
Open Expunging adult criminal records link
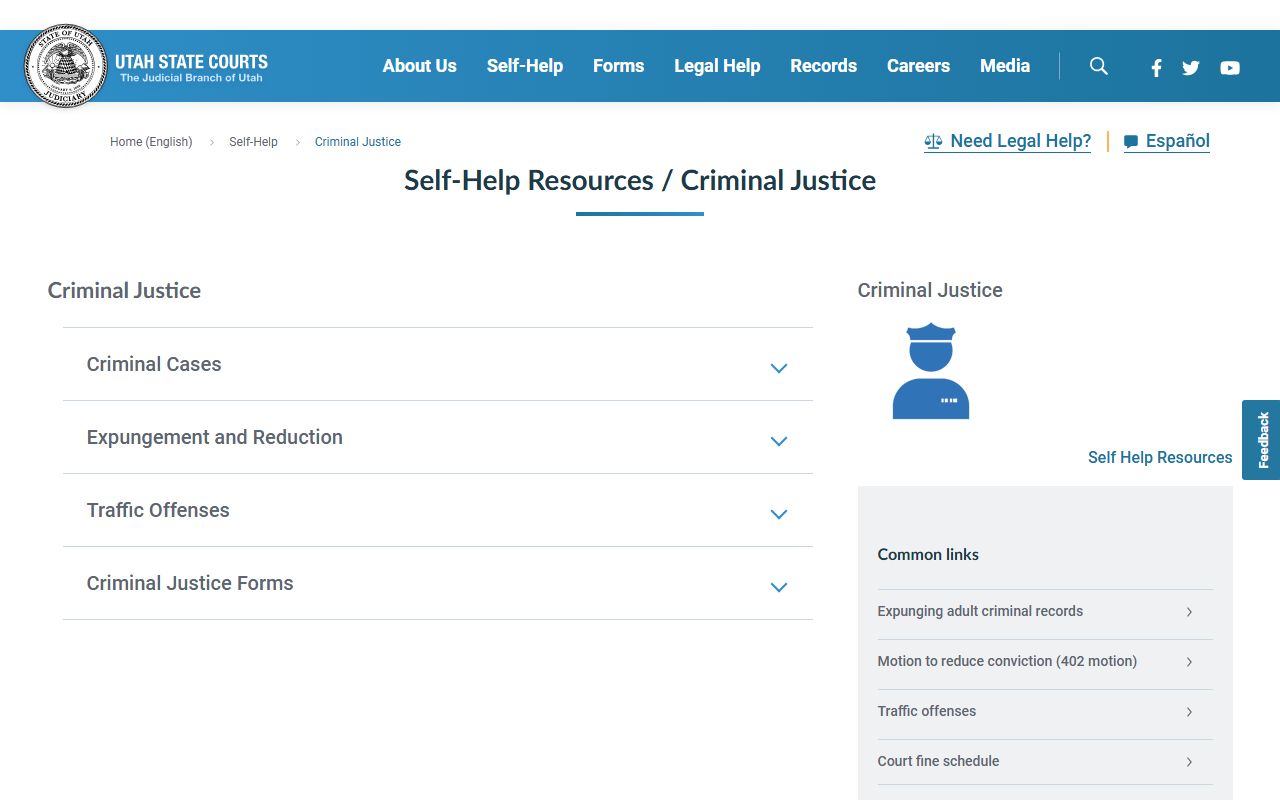click(980, 611)
